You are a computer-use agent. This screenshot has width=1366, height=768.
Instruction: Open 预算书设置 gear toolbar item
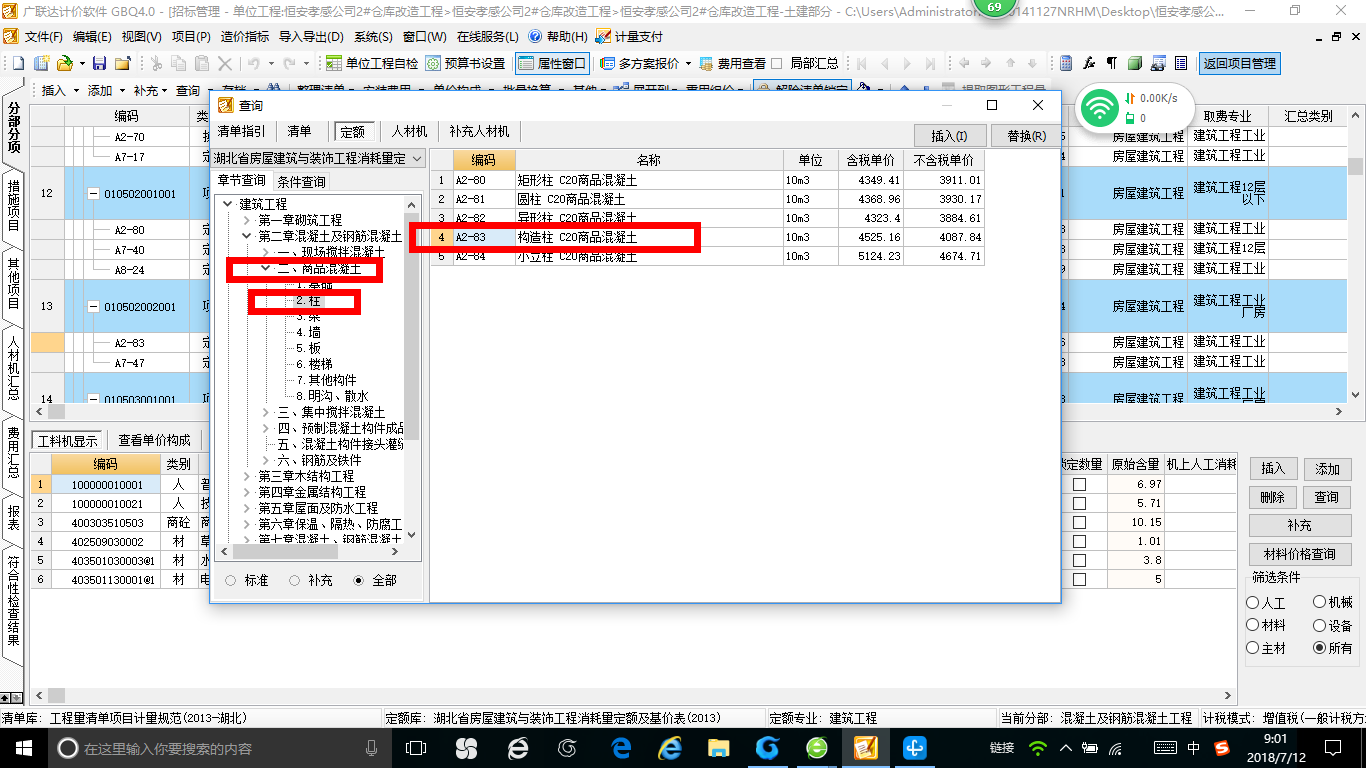(466, 63)
